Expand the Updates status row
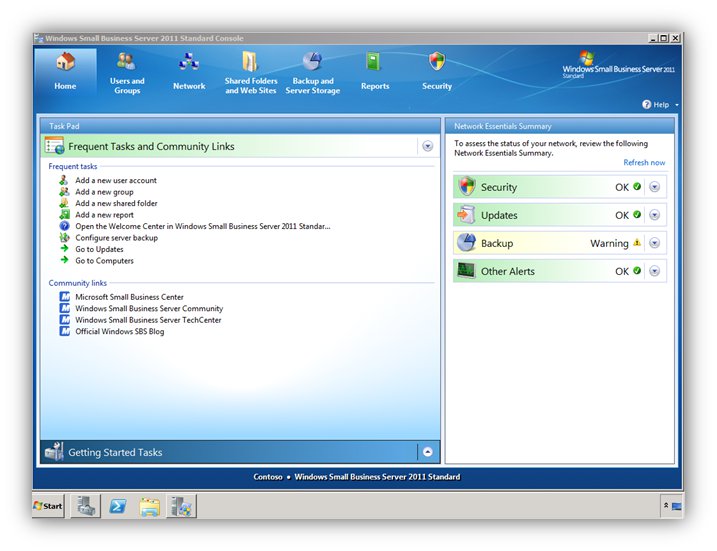 655,215
